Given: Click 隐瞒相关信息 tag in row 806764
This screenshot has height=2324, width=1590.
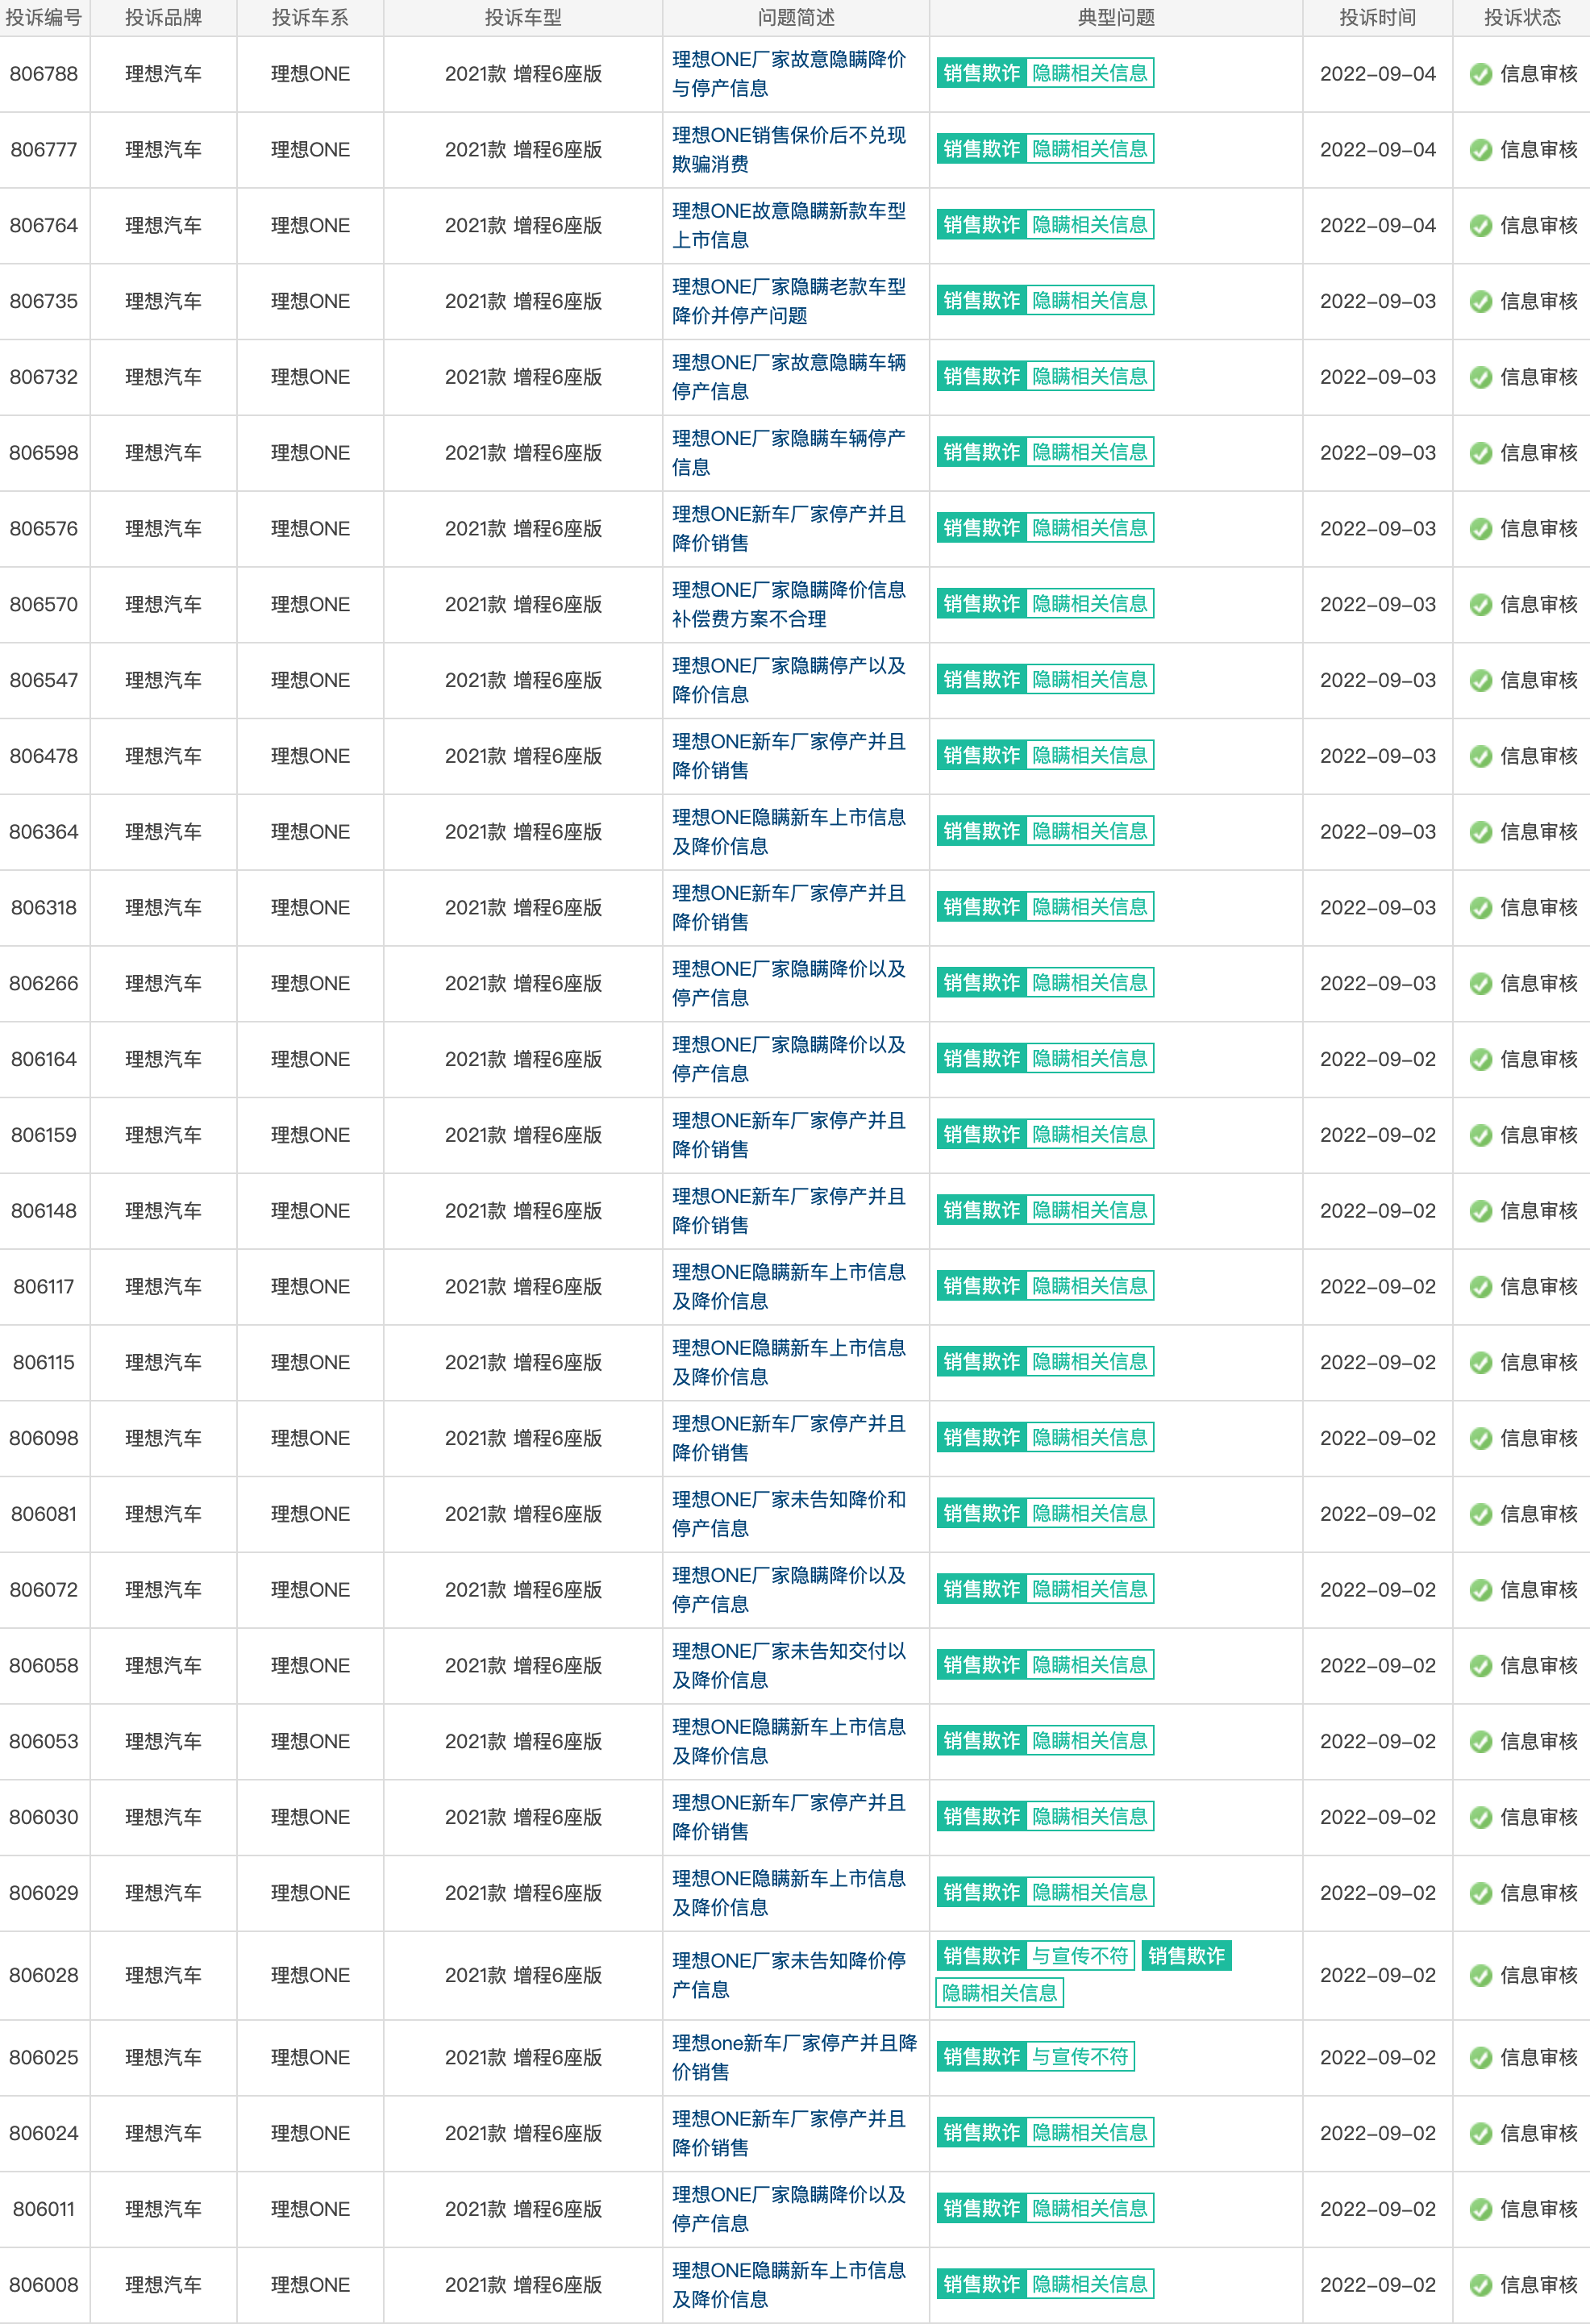Looking at the screenshot, I should tap(1090, 225).
